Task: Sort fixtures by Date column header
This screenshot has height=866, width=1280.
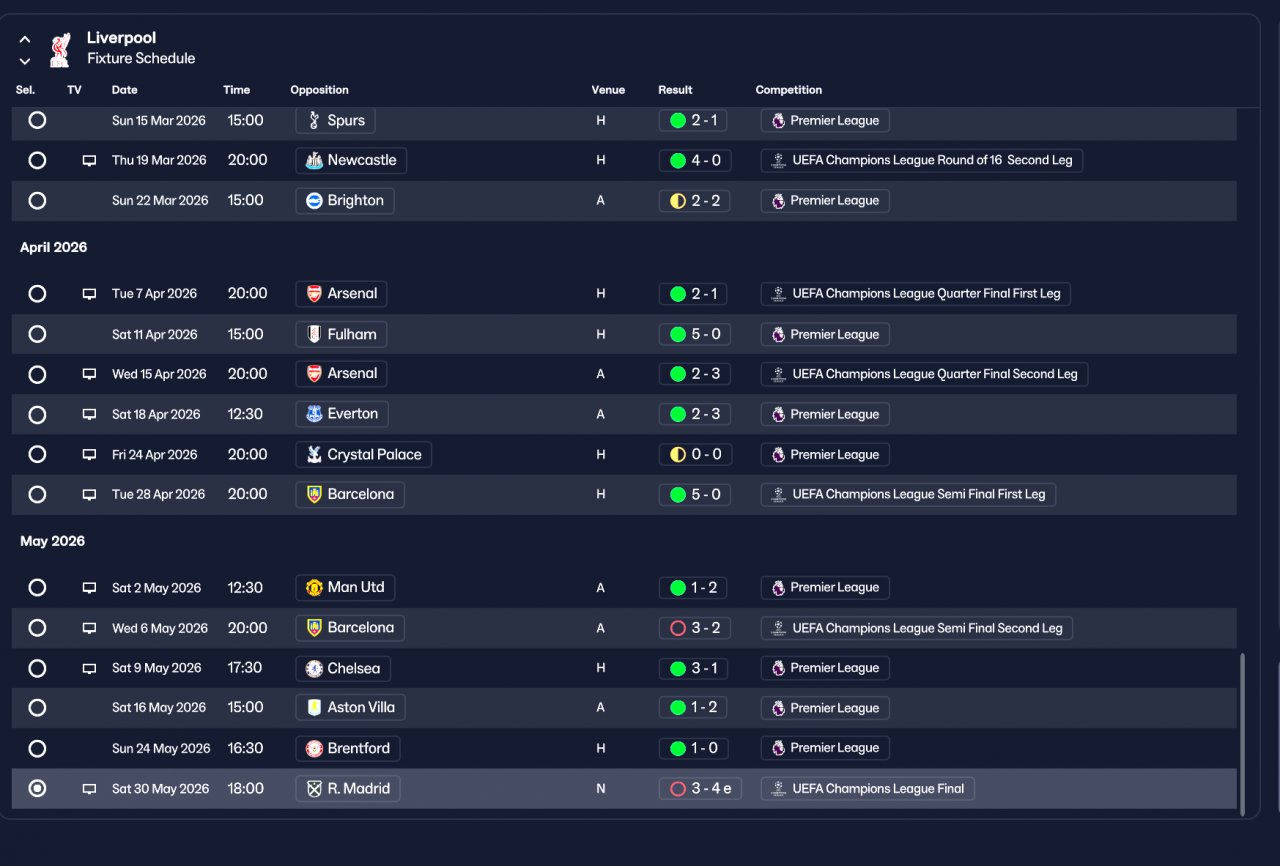Action: (125, 90)
